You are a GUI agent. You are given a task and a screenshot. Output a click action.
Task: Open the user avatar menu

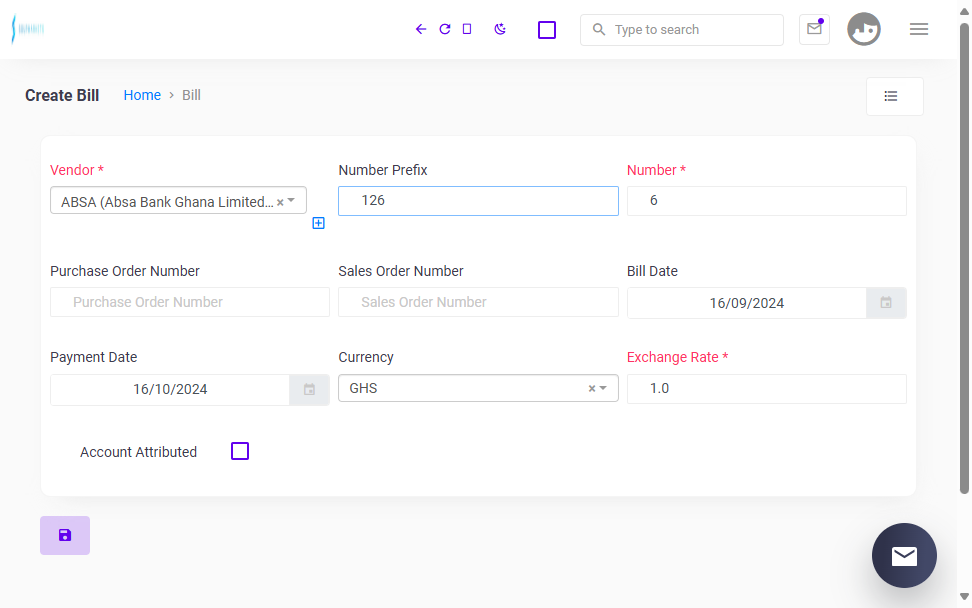pos(864,29)
